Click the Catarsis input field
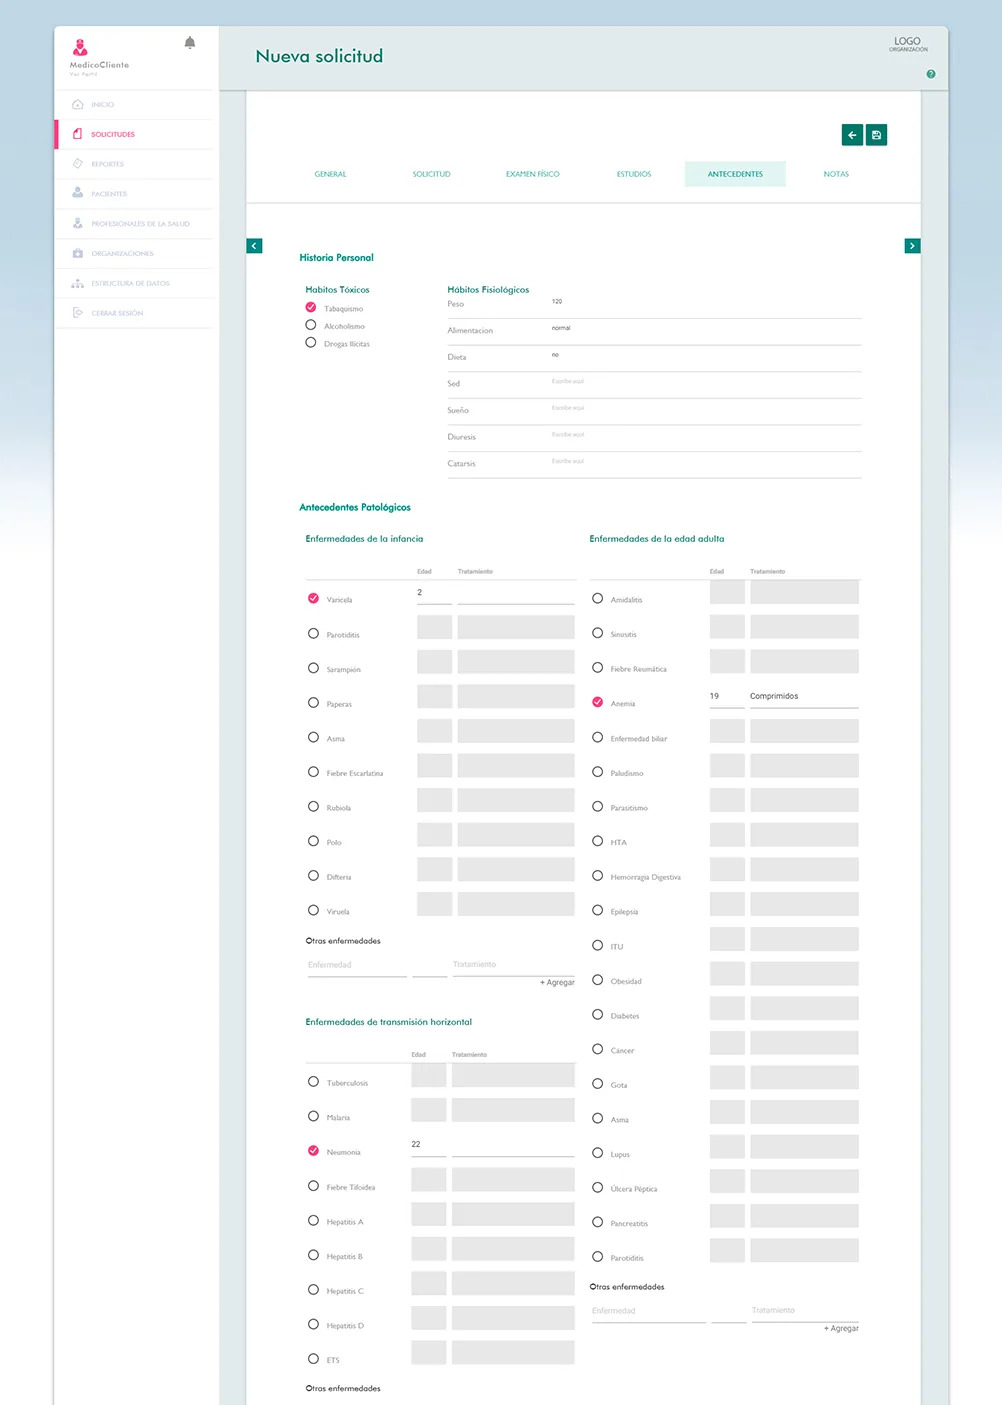The width and height of the screenshot is (1002, 1405). 706,463
